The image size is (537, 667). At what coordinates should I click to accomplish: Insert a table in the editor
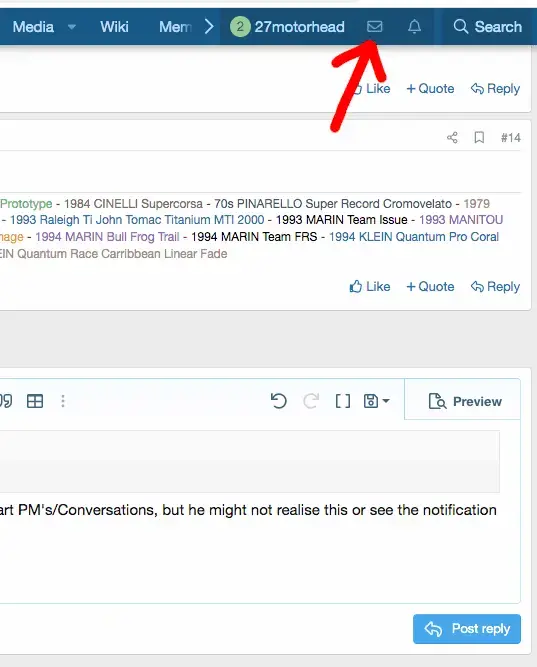[x=35, y=401]
